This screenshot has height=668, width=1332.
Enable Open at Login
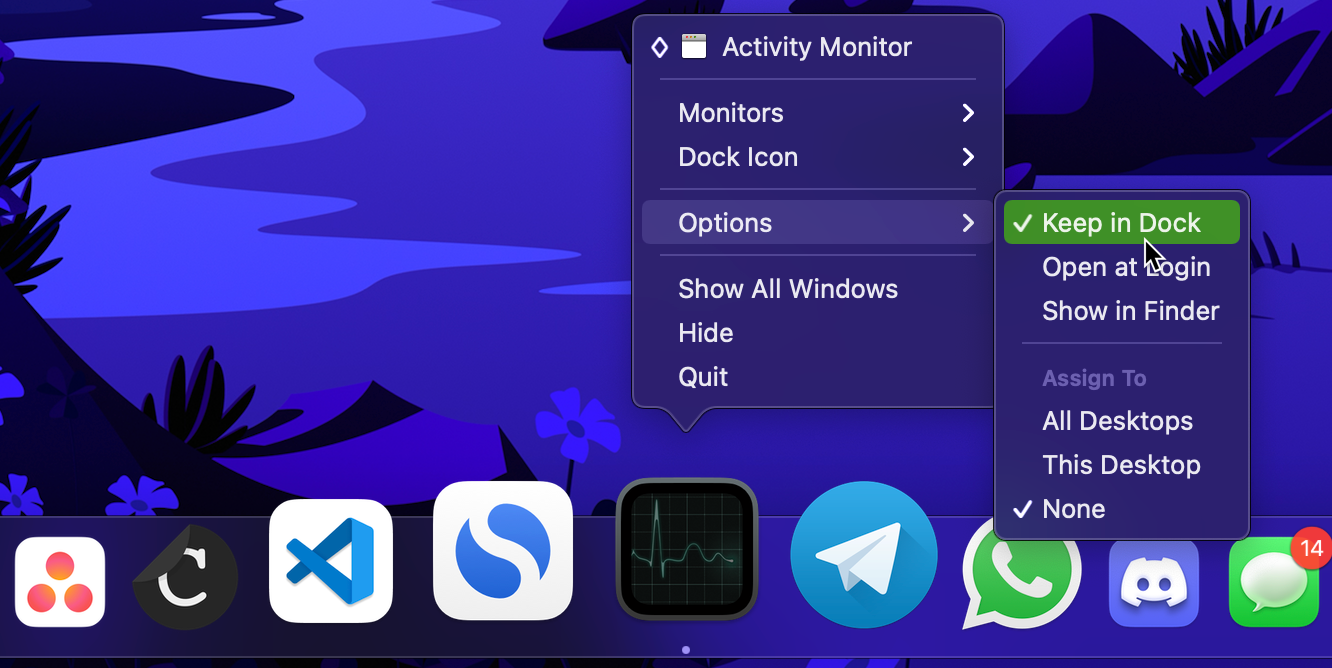pos(1126,266)
